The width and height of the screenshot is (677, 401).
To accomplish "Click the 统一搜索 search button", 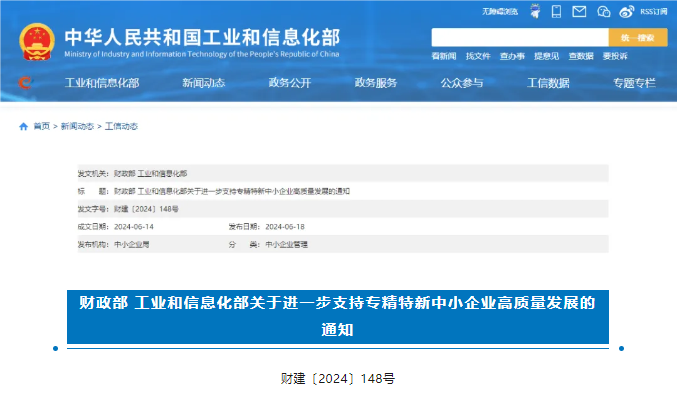I will [x=638, y=38].
